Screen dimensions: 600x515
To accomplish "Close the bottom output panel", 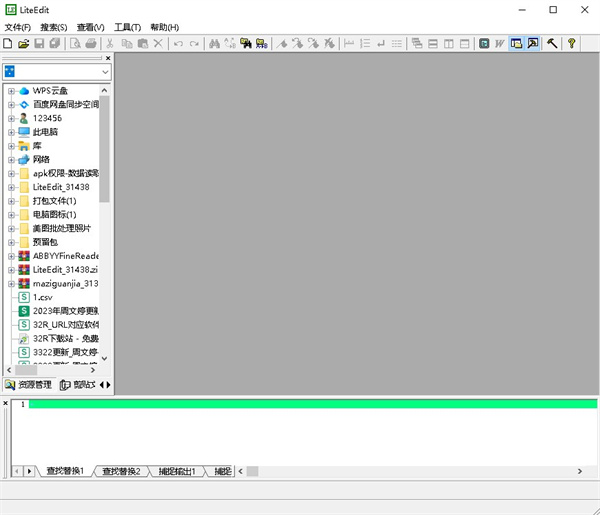I will [5, 403].
